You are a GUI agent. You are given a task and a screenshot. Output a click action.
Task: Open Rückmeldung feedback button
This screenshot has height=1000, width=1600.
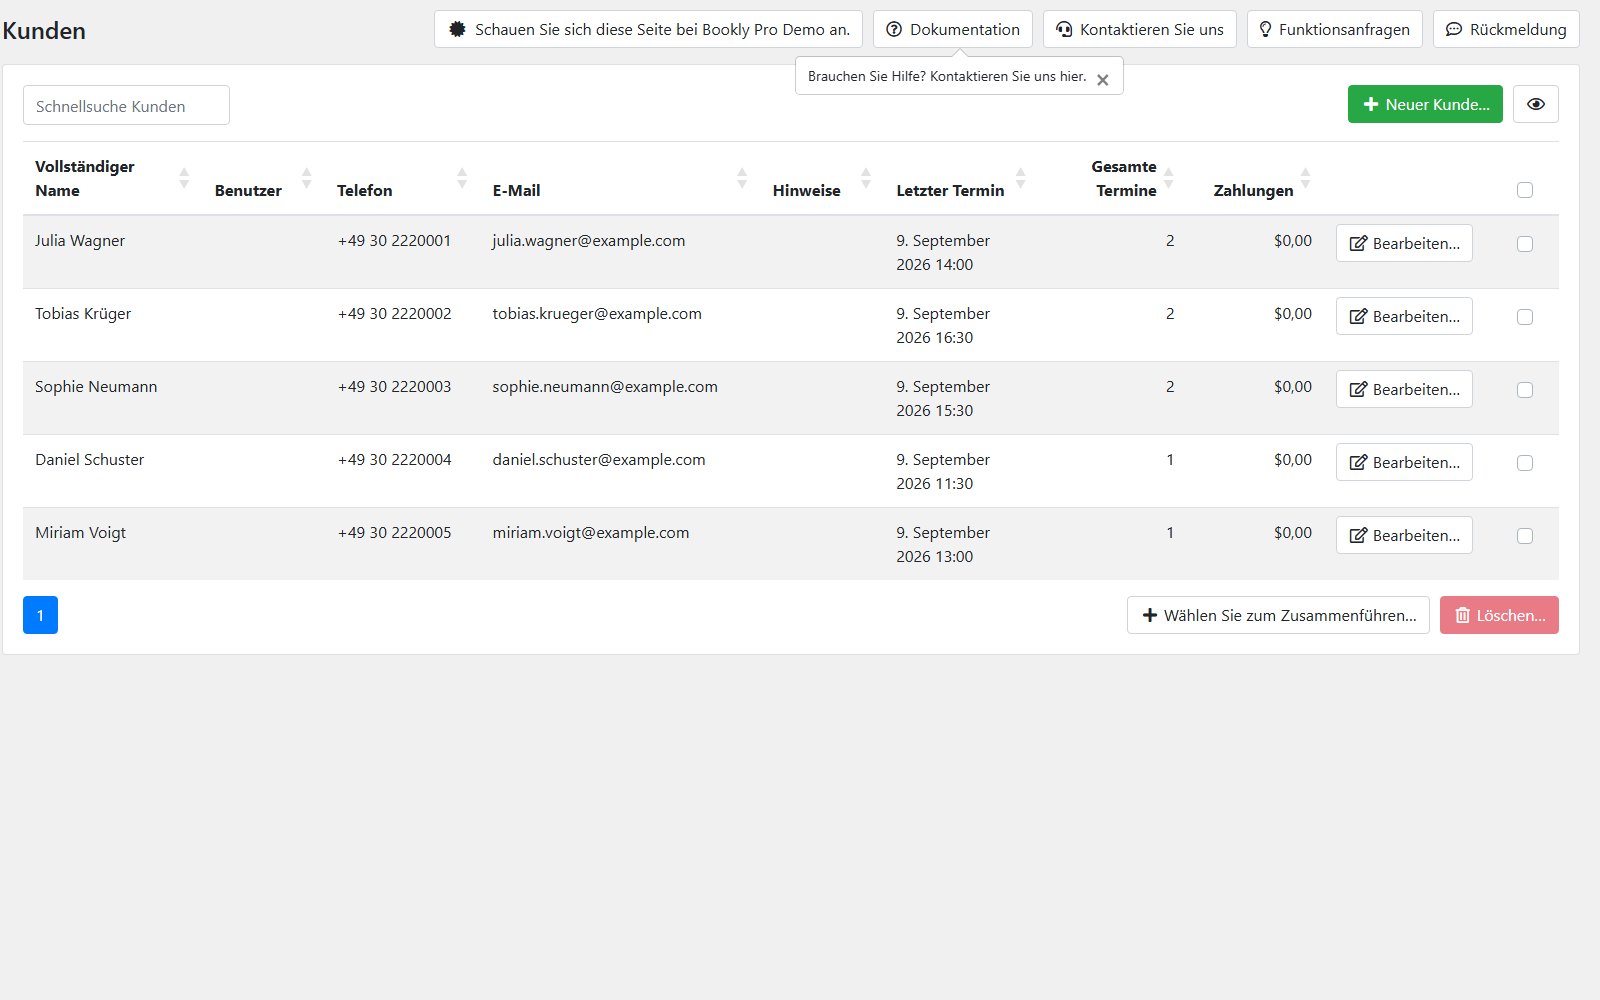click(x=1506, y=29)
